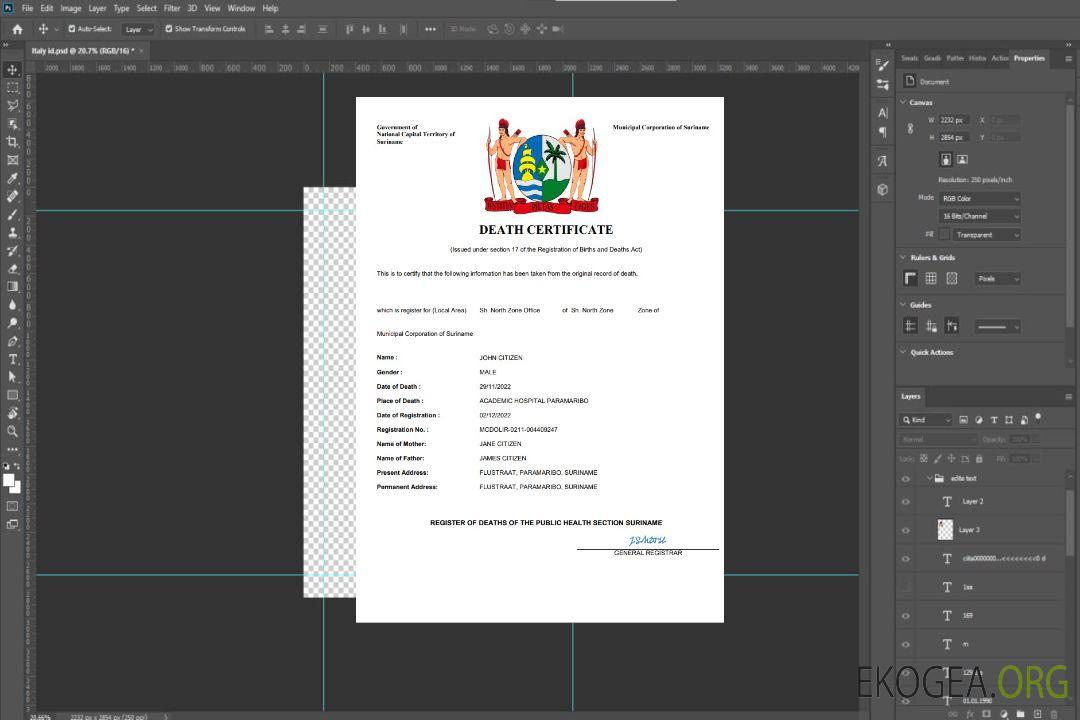Click the foreground color swatch
The image size is (1080, 720).
9,480
